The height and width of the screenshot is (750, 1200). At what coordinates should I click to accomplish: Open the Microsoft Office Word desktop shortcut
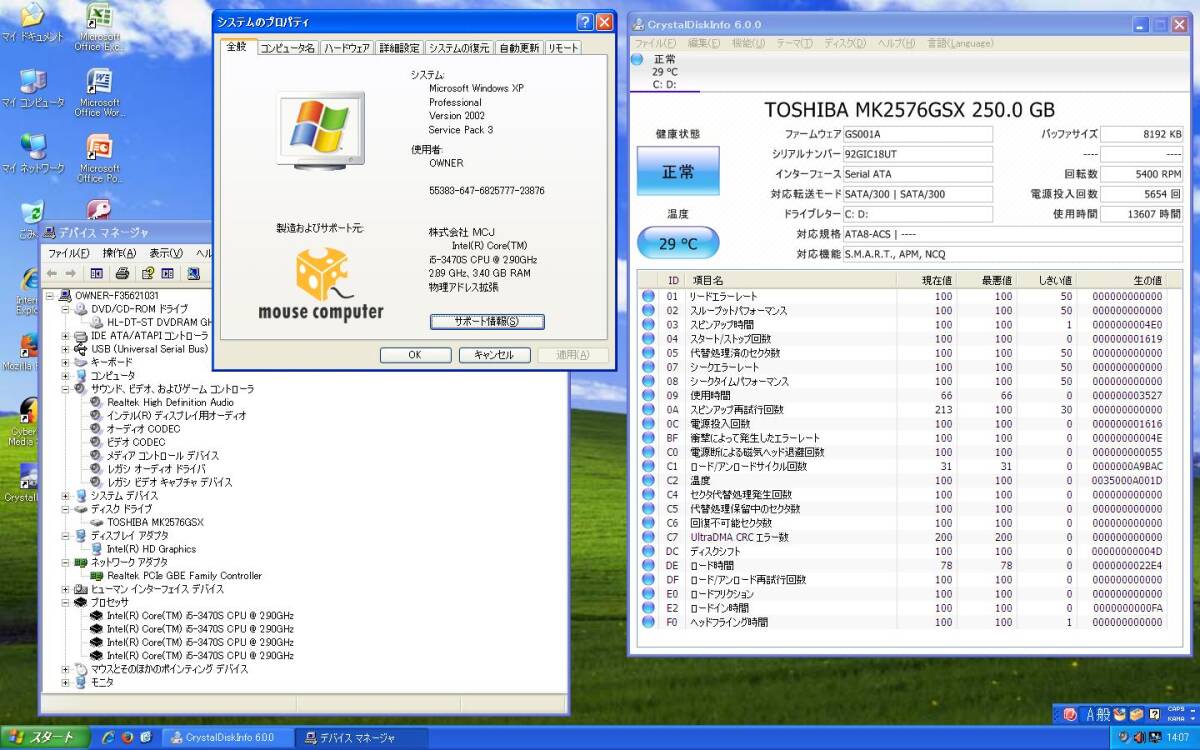pos(98,94)
